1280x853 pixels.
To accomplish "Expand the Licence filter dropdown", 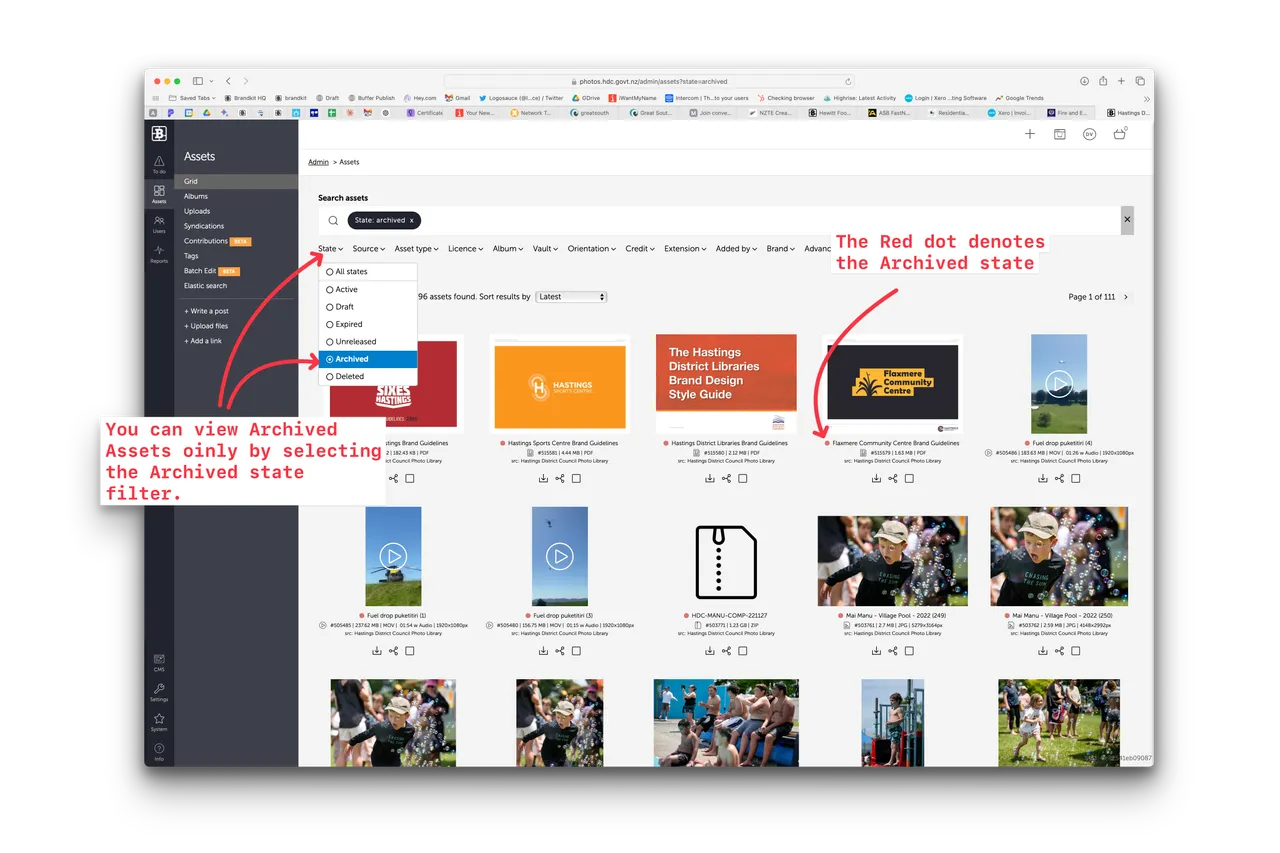I will [465, 249].
